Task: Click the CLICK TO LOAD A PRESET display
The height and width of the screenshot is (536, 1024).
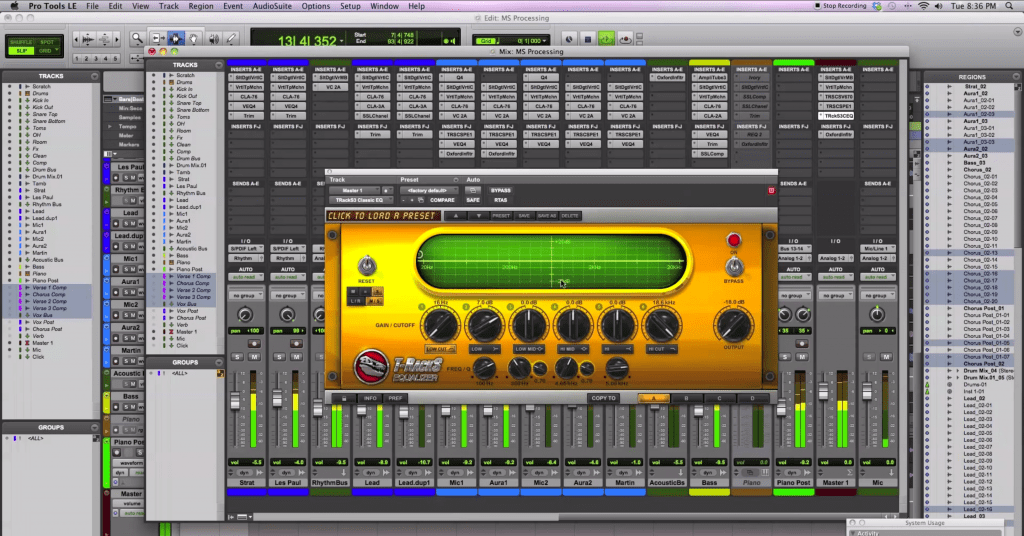Action: tap(383, 215)
